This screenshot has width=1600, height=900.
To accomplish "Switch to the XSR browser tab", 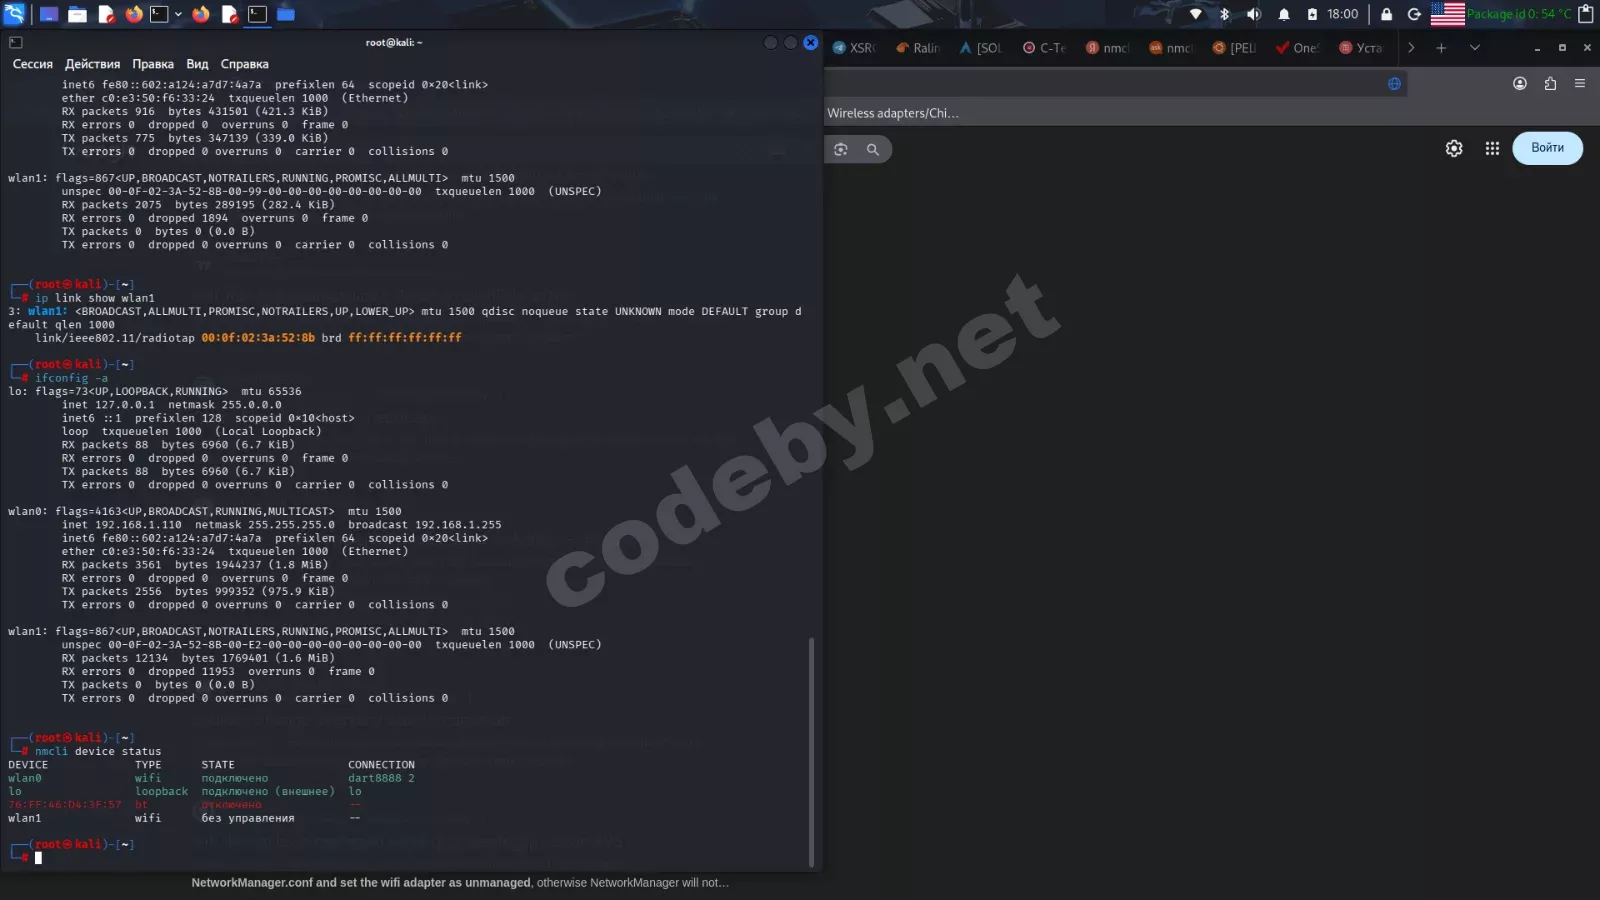I will [x=854, y=48].
